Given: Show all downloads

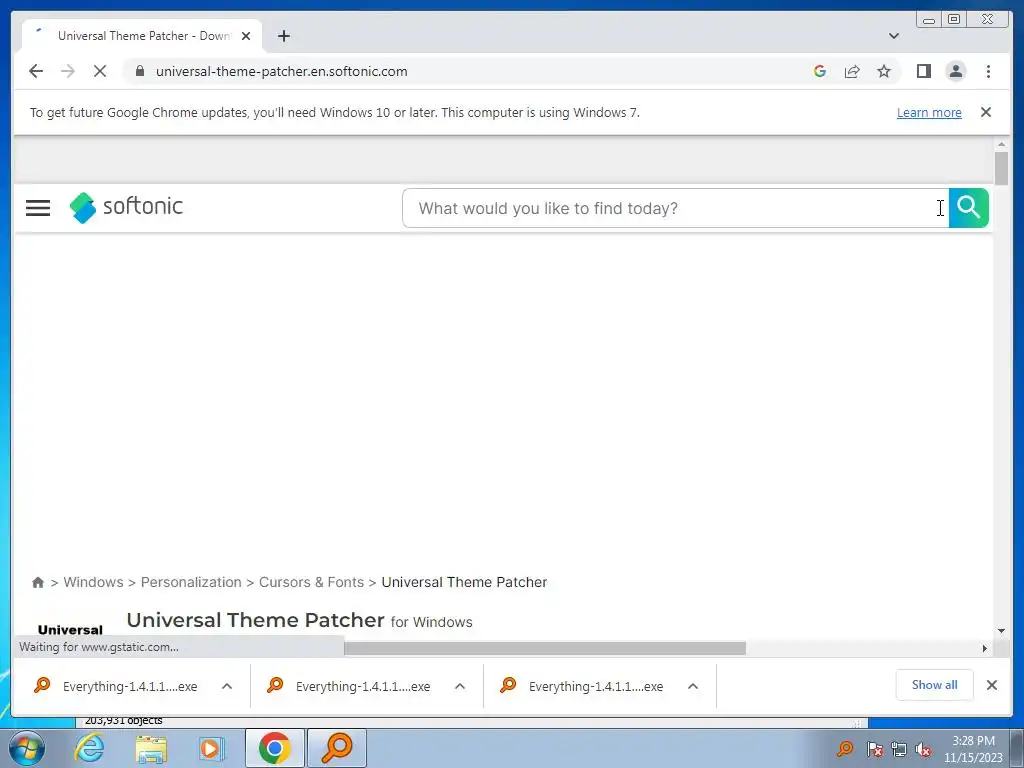Looking at the screenshot, I should click(935, 685).
